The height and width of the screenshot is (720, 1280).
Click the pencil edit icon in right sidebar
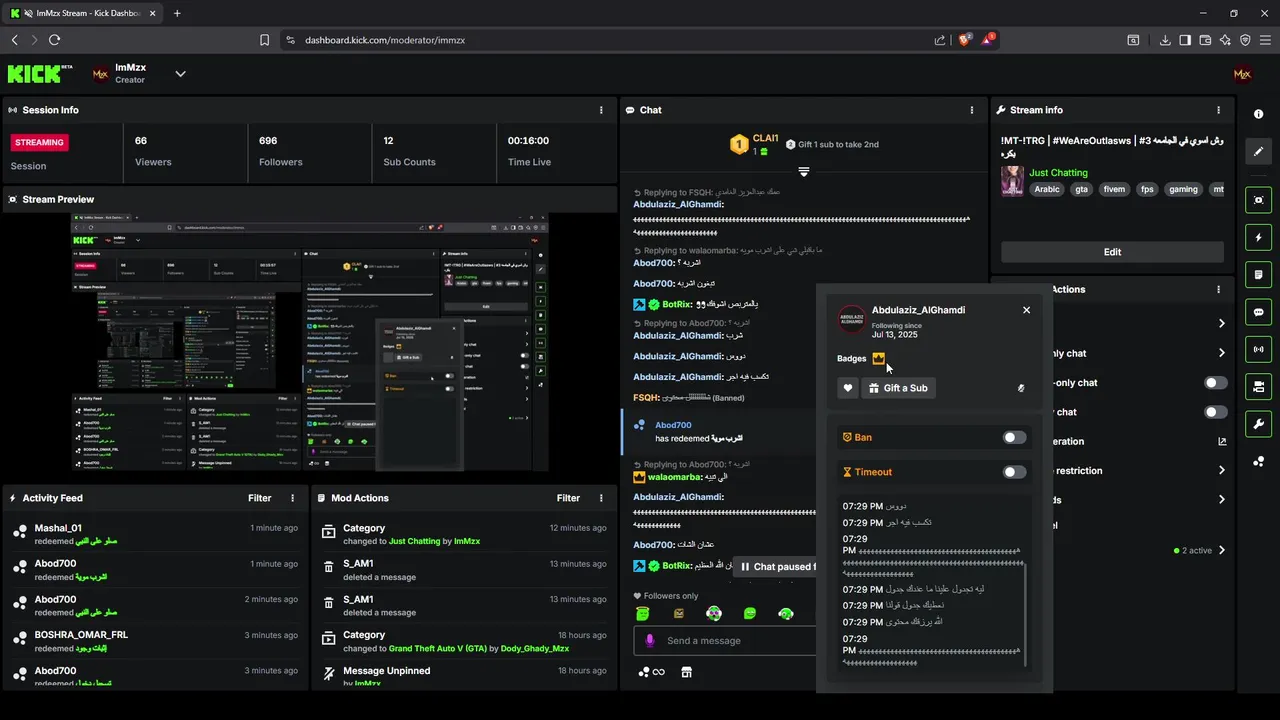(x=1258, y=152)
